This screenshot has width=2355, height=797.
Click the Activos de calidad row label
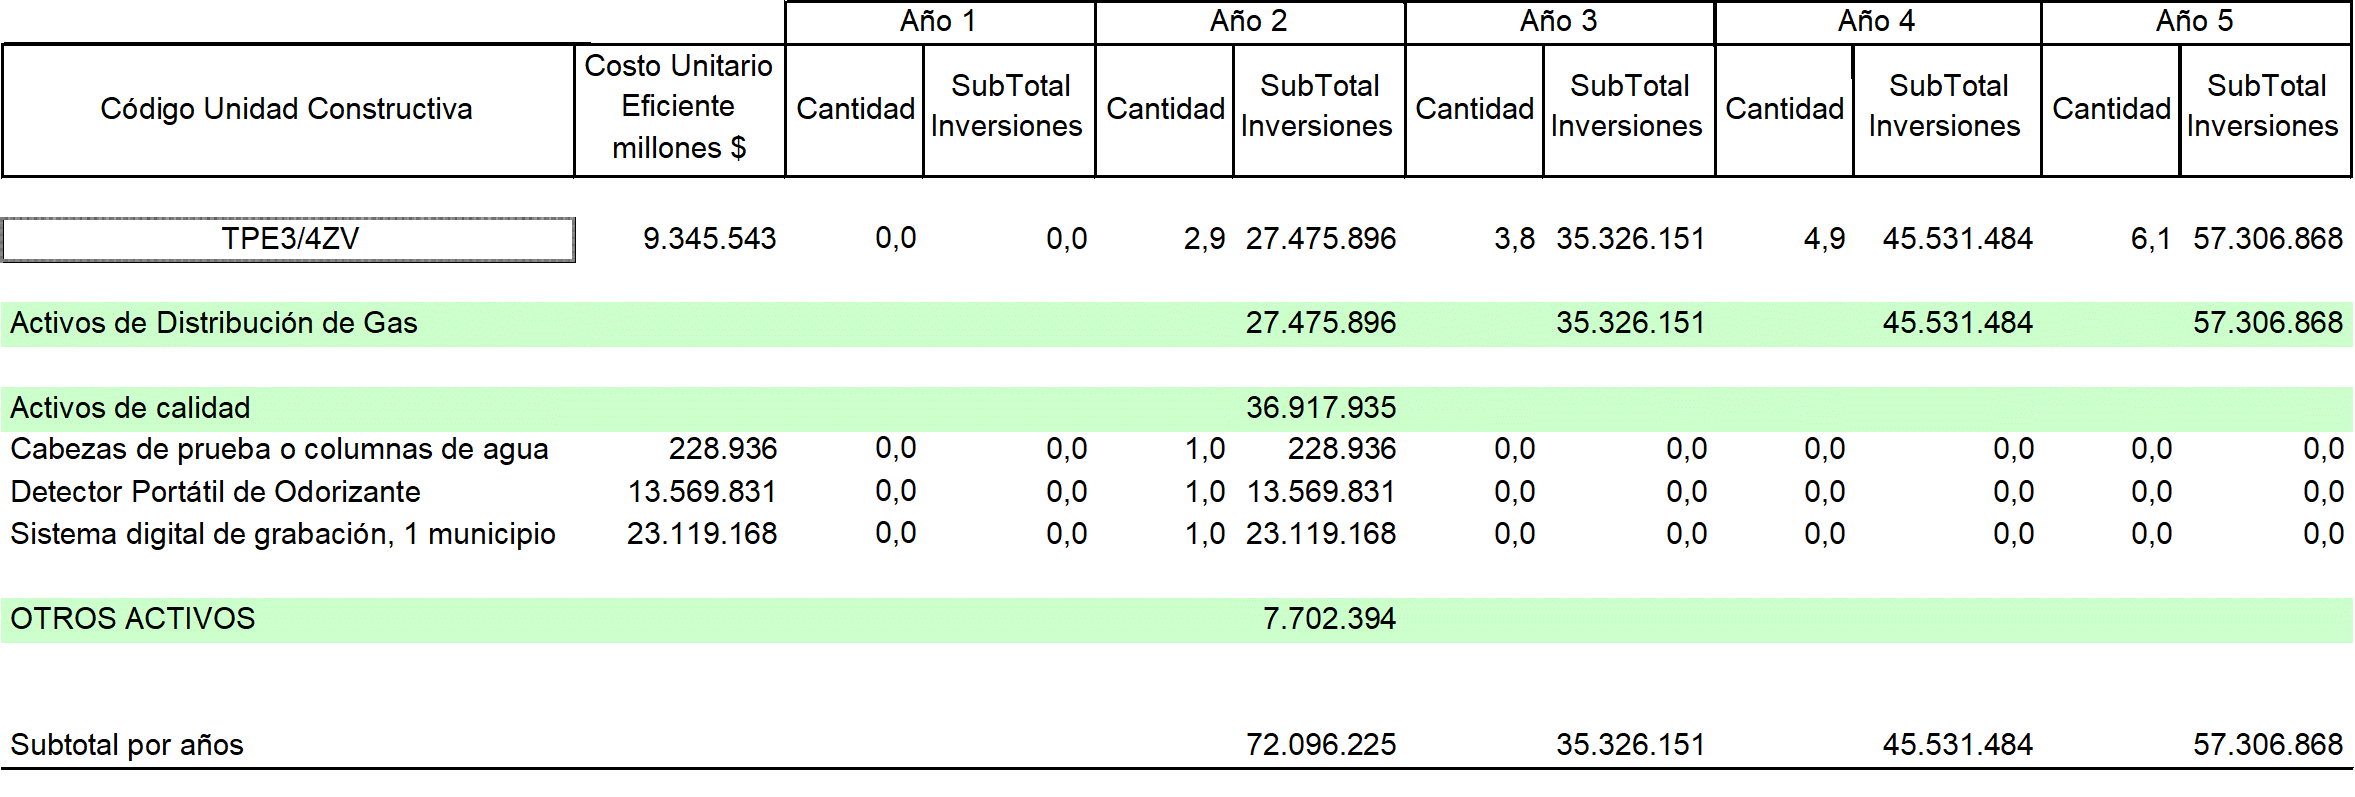click(130, 408)
